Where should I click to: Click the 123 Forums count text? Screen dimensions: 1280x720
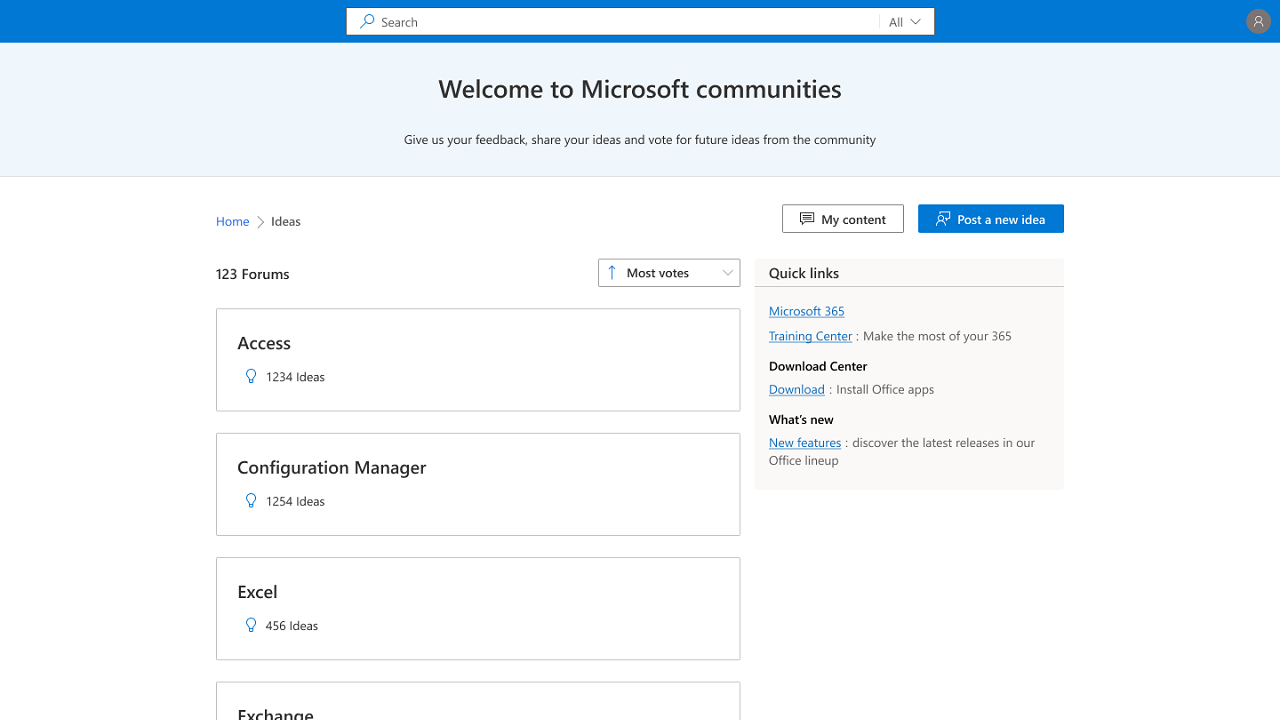[253, 274]
